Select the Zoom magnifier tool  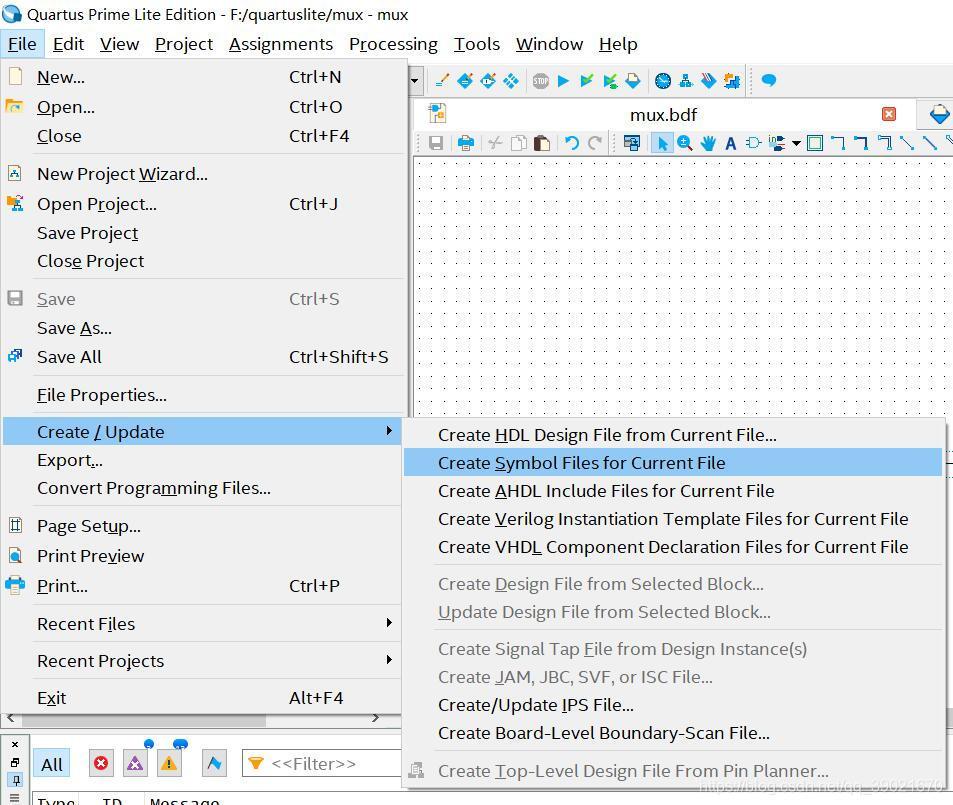(685, 143)
